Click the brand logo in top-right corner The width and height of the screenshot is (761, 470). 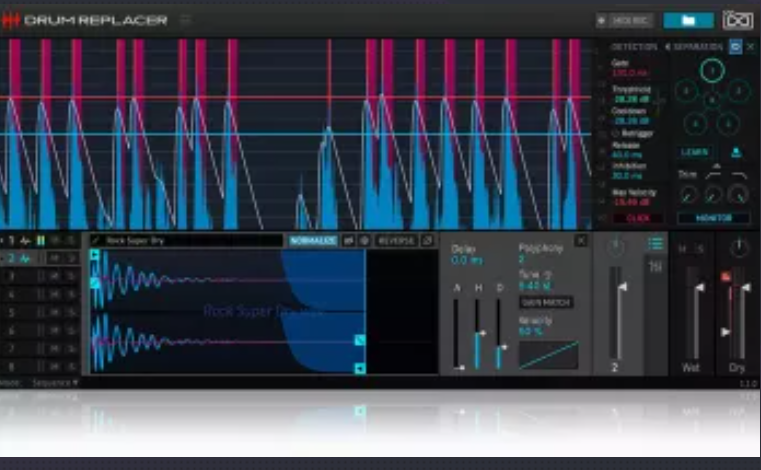coord(738,20)
